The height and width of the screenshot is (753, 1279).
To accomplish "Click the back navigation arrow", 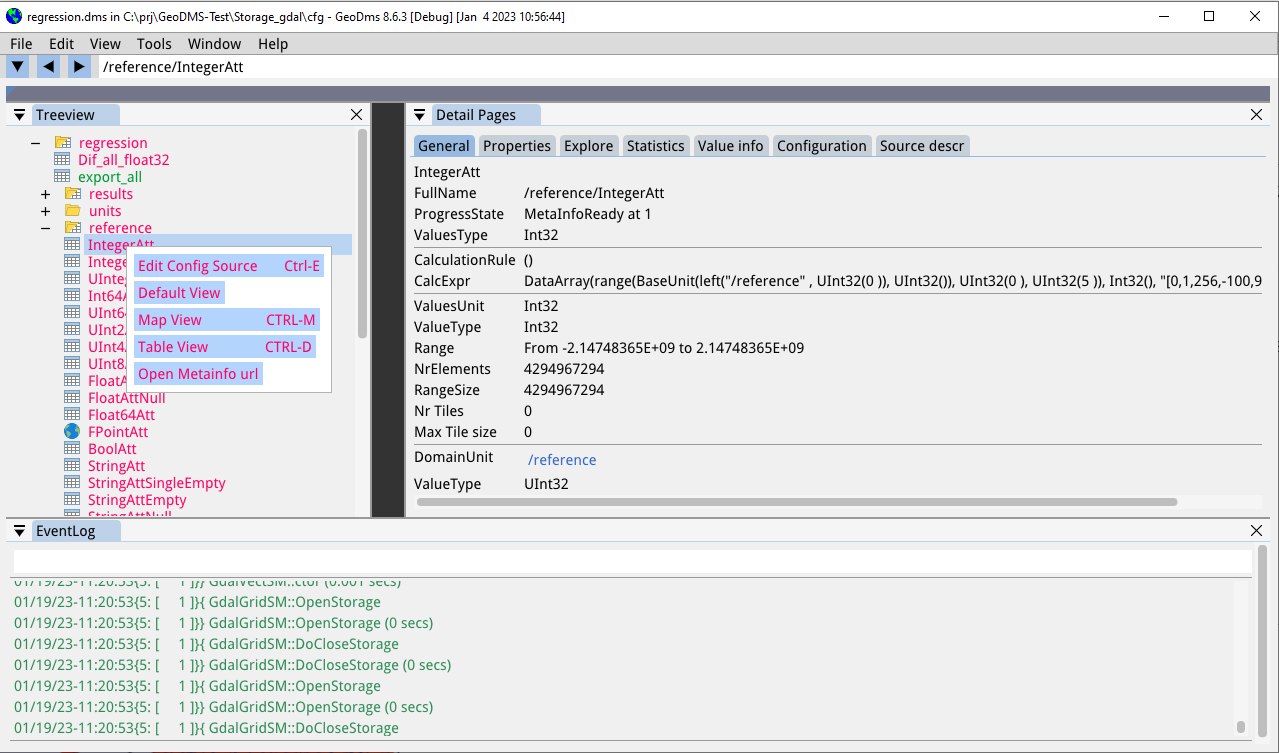I will coord(48,66).
